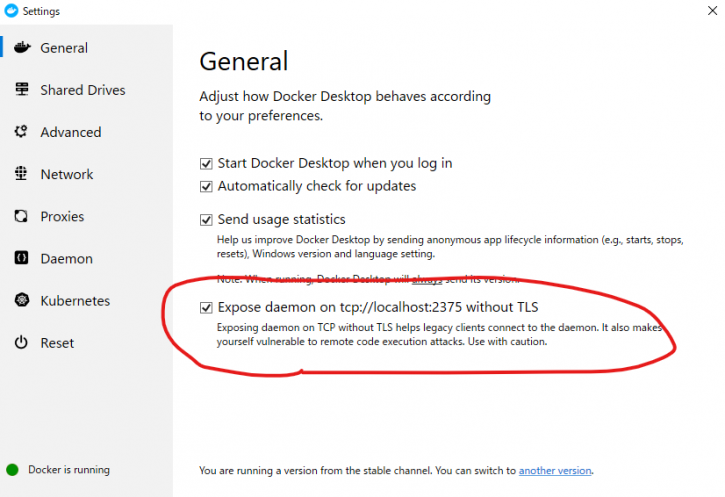Uncheck Start Docker Desktop when you log in
This screenshot has height=497, width=725.
pos(206,164)
